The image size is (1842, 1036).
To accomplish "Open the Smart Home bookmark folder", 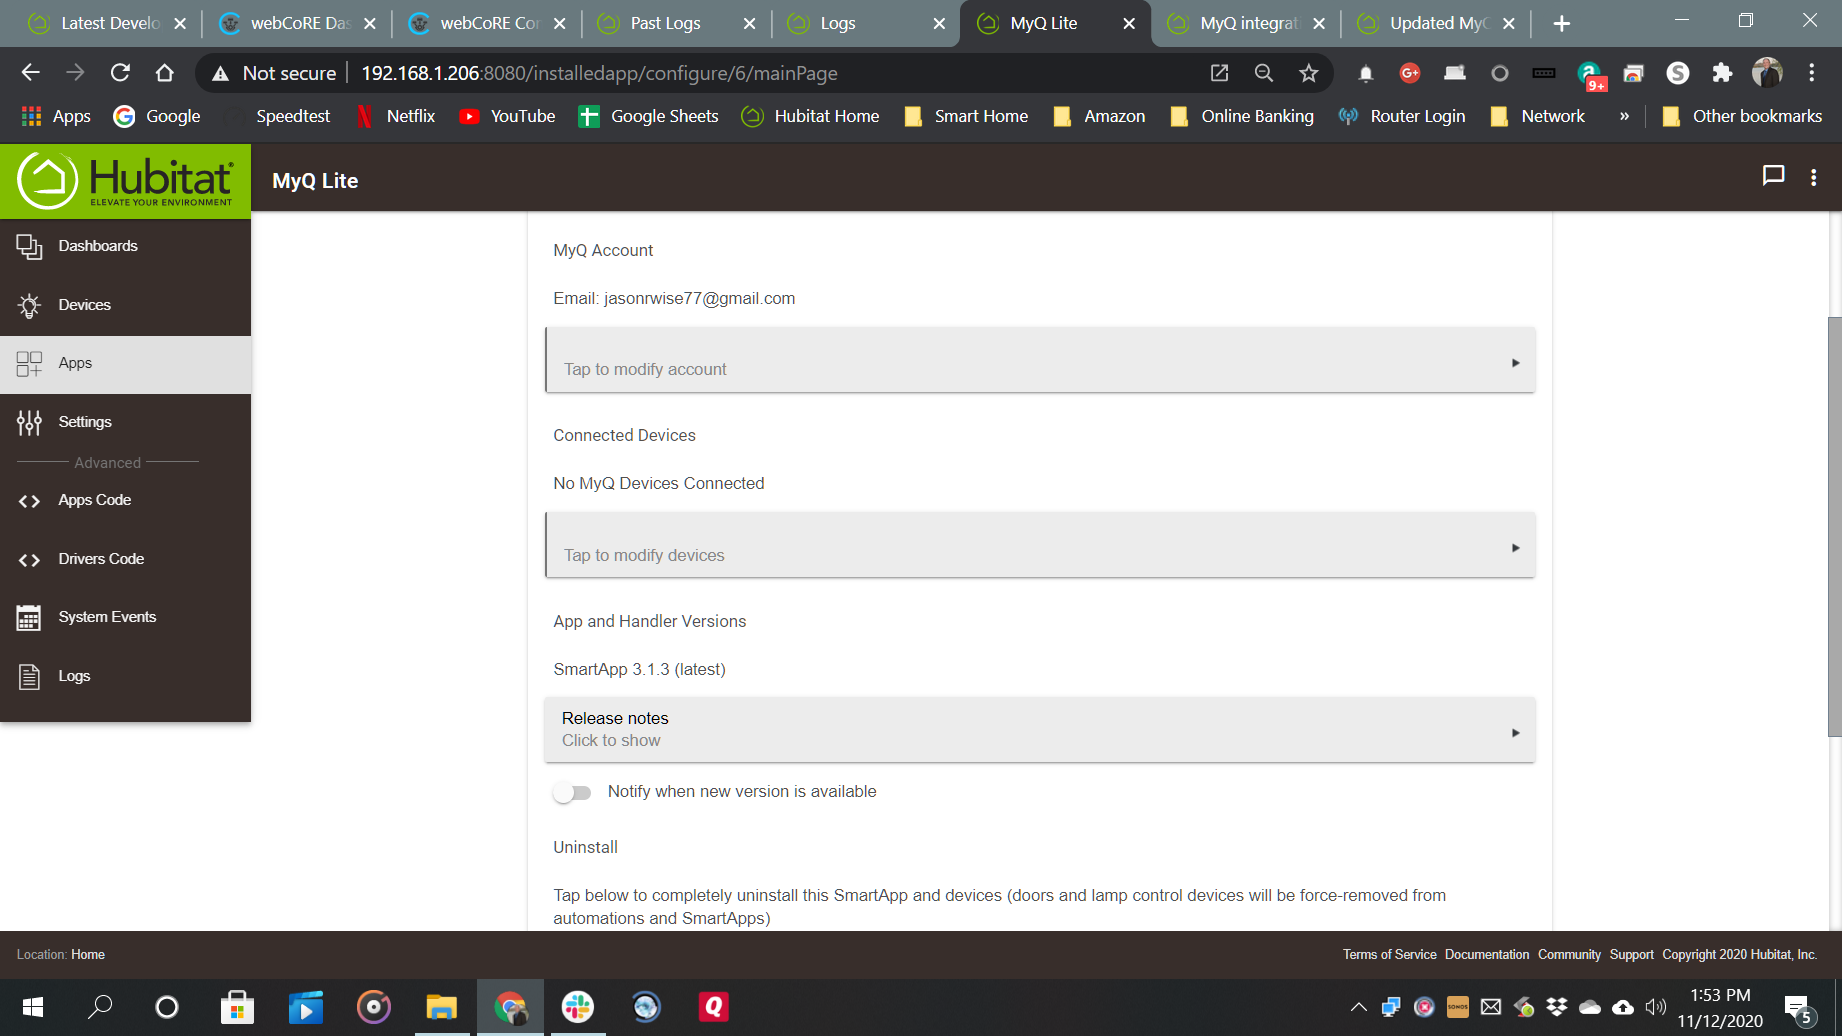I will [x=966, y=116].
